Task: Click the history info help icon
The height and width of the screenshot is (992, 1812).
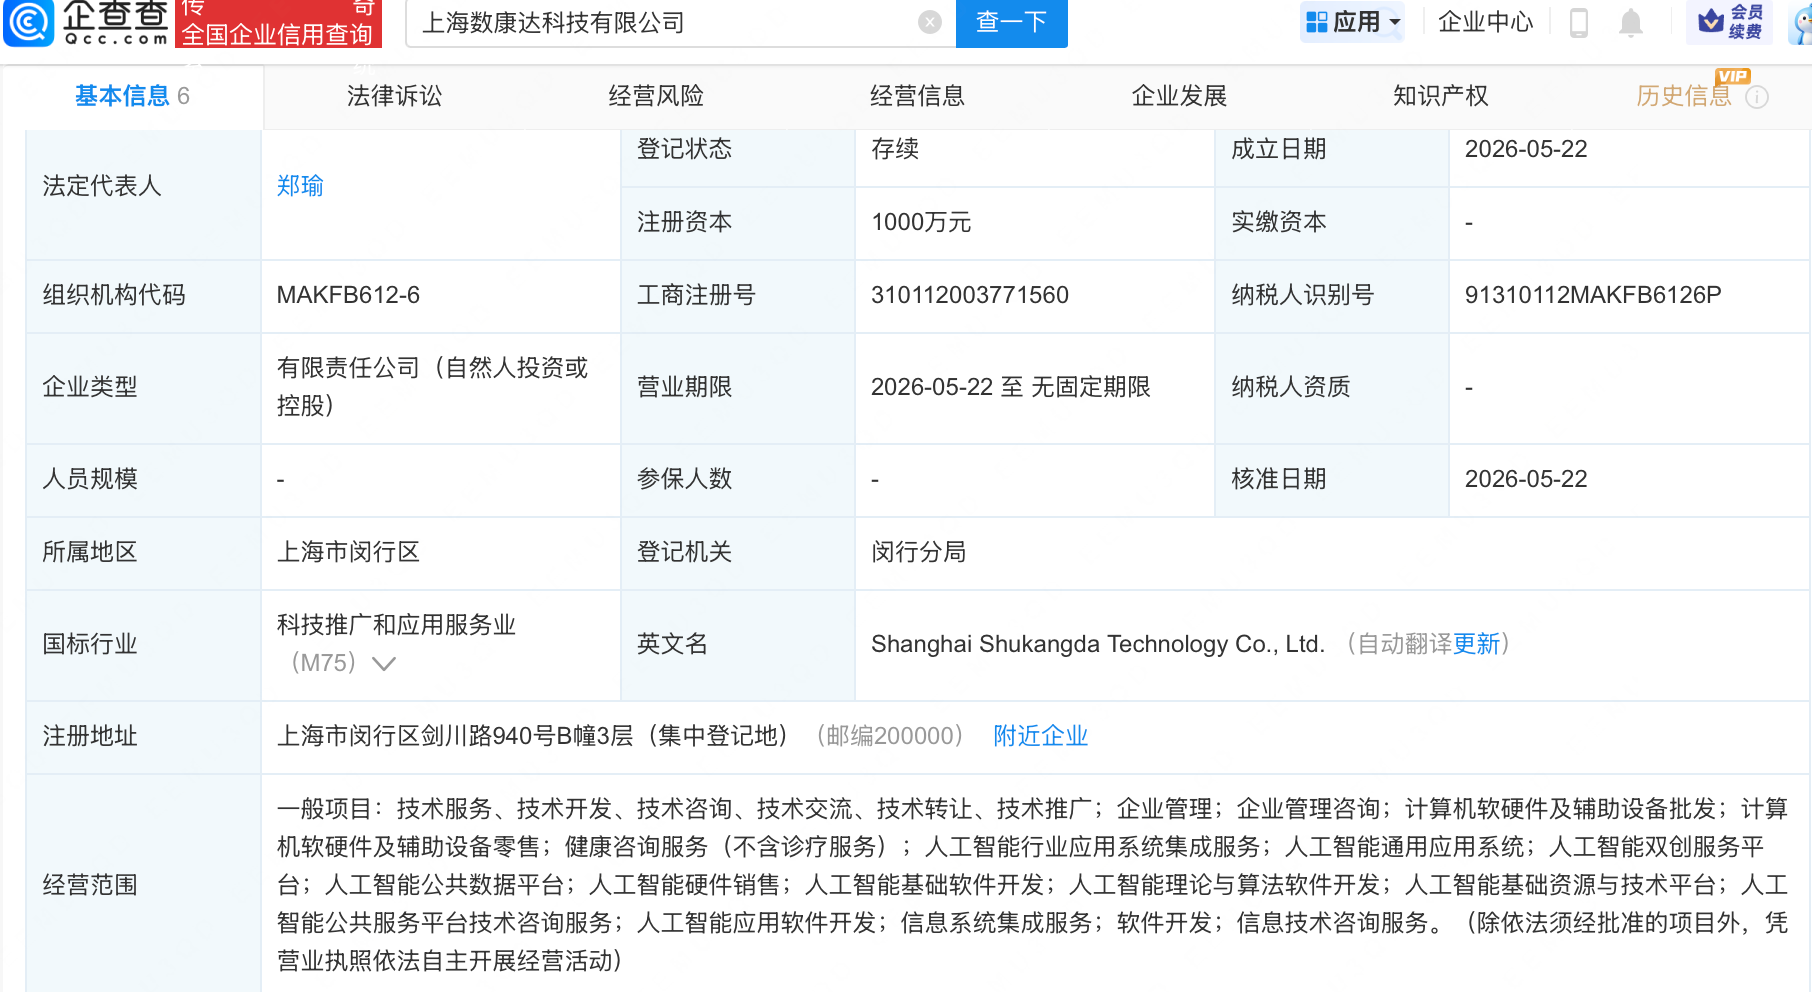Action: pos(1757,97)
